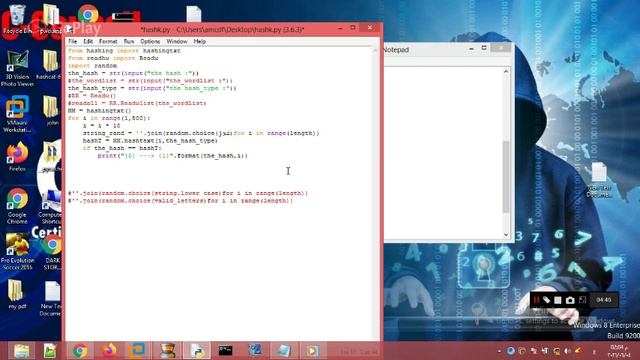Viewport: 640px width, 360px height.
Task: Open the Help menu in IDLE
Action: coord(200,42)
